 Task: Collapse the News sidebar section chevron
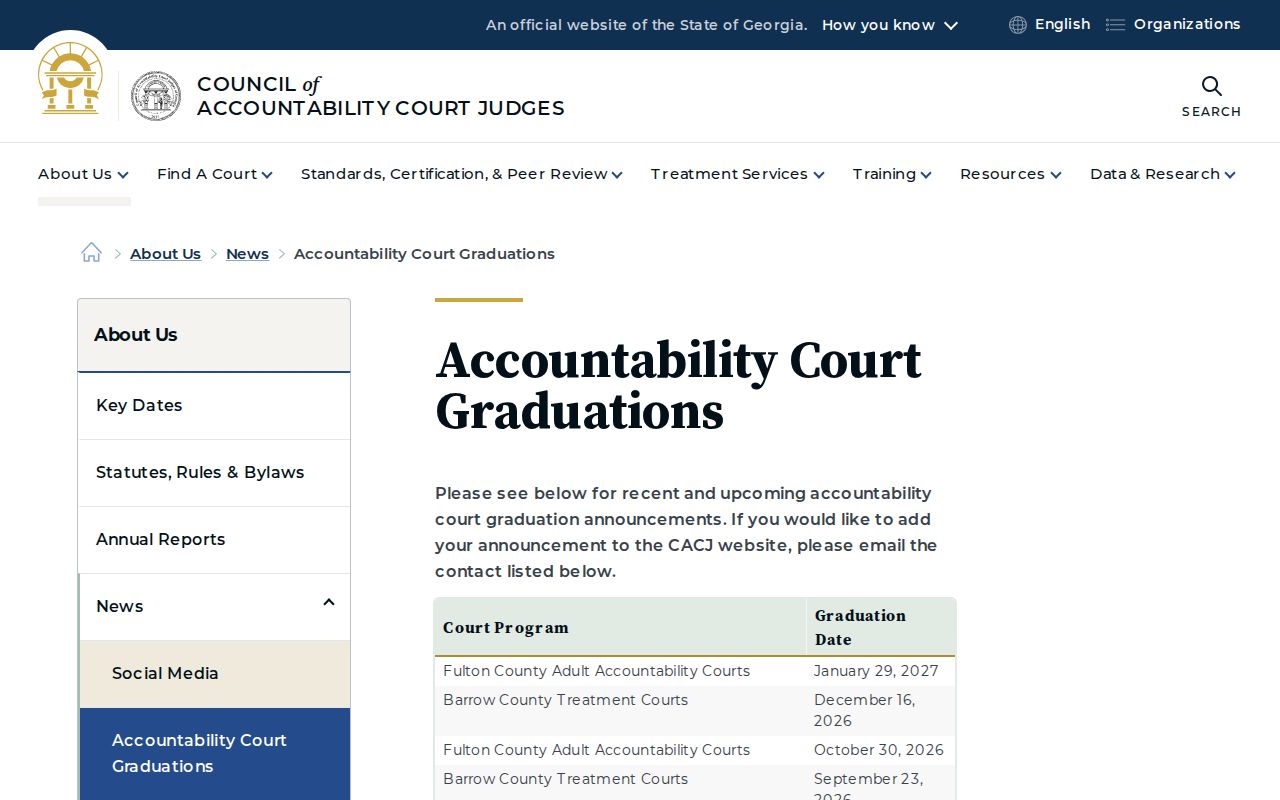pyautogui.click(x=329, y=602)
